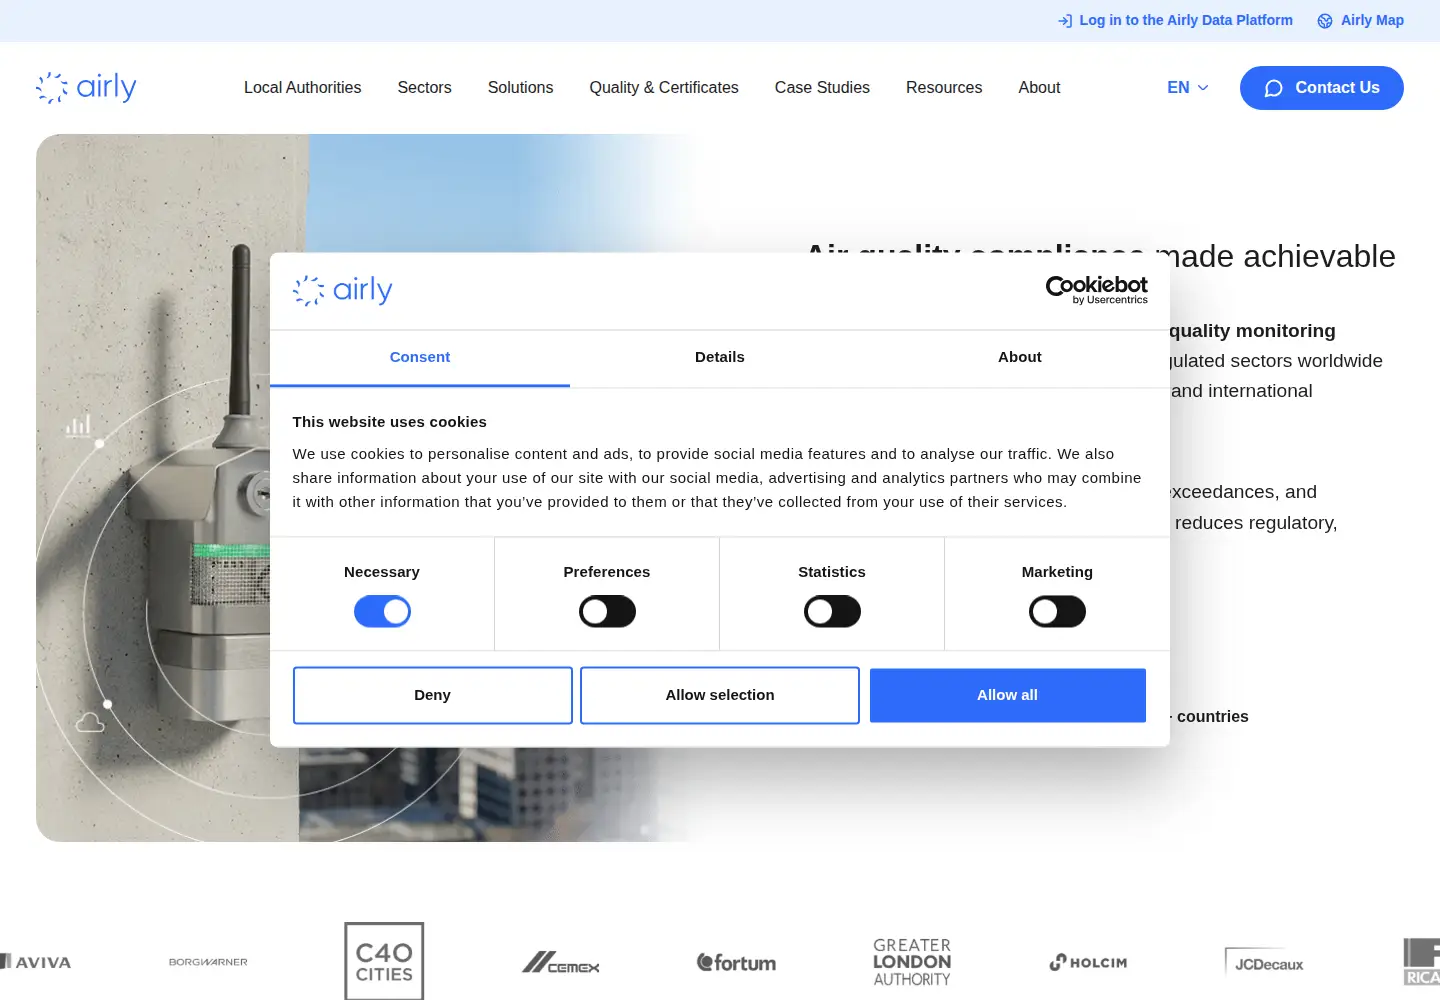
Task: Open the Solutions menu
Action: [x=521, y=88]
